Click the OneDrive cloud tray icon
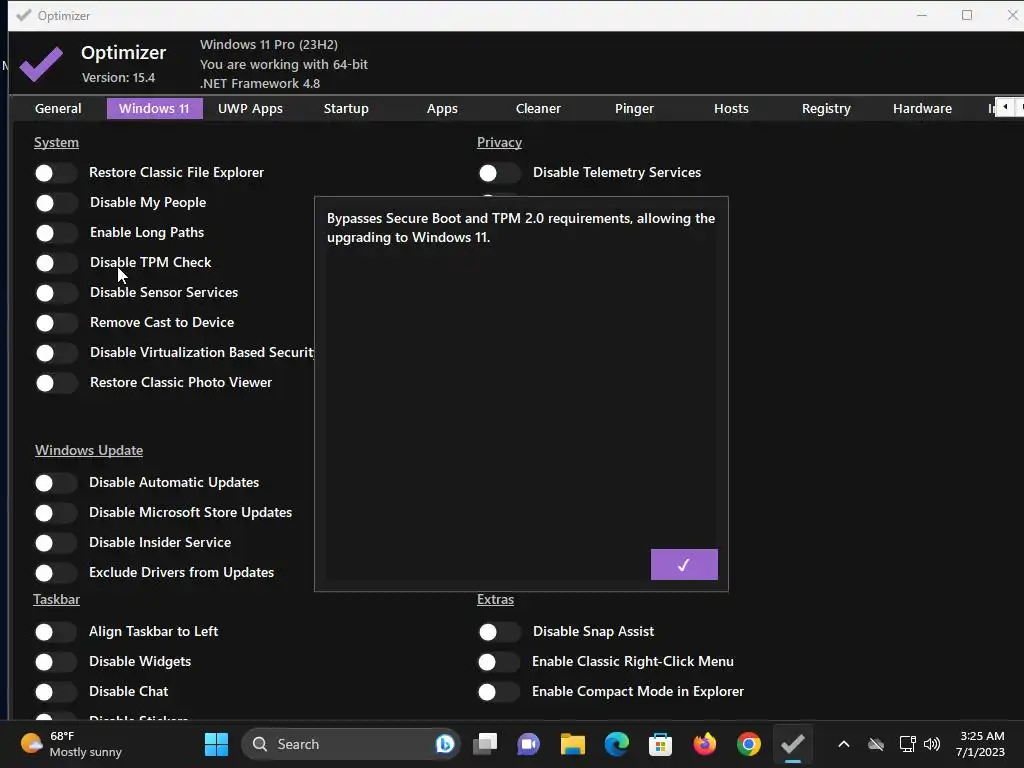Image resolution: width=1024 pixels, height=768 pixels. point(876,744)
